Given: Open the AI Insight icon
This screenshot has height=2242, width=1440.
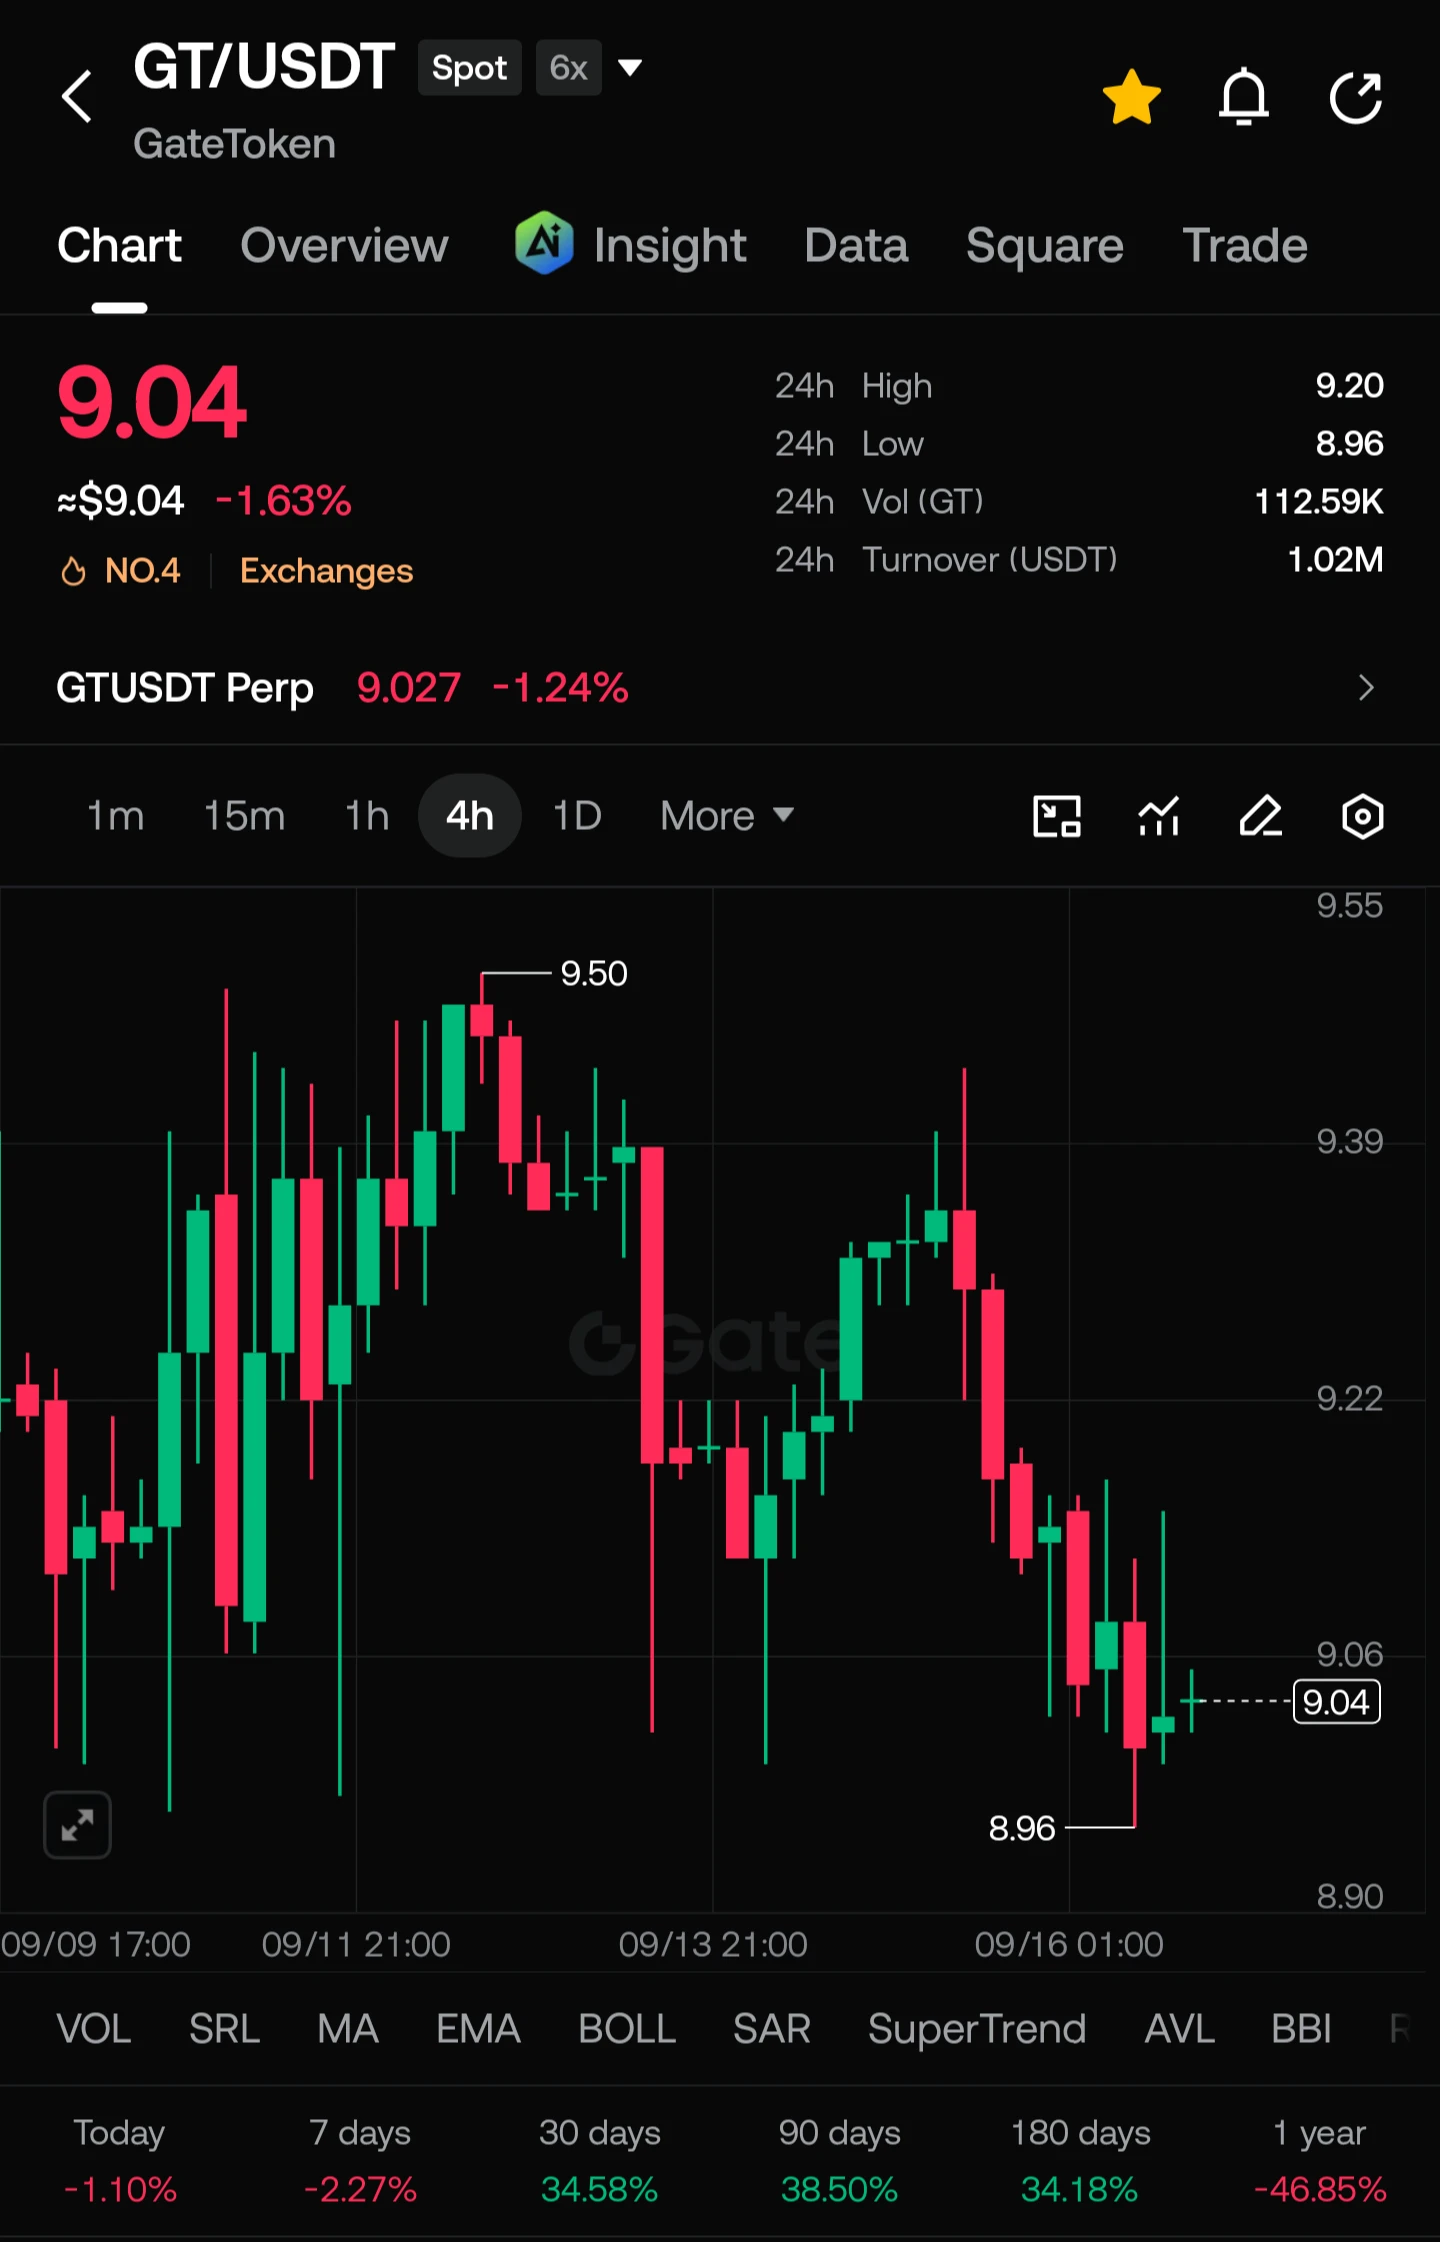Looking at the screenshot, I should 544,243.
